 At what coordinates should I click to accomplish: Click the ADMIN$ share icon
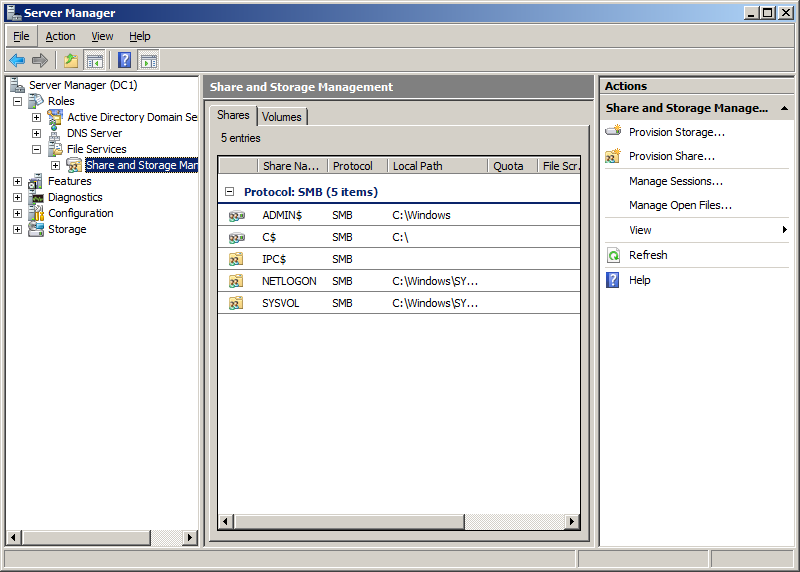click(236, 216)
